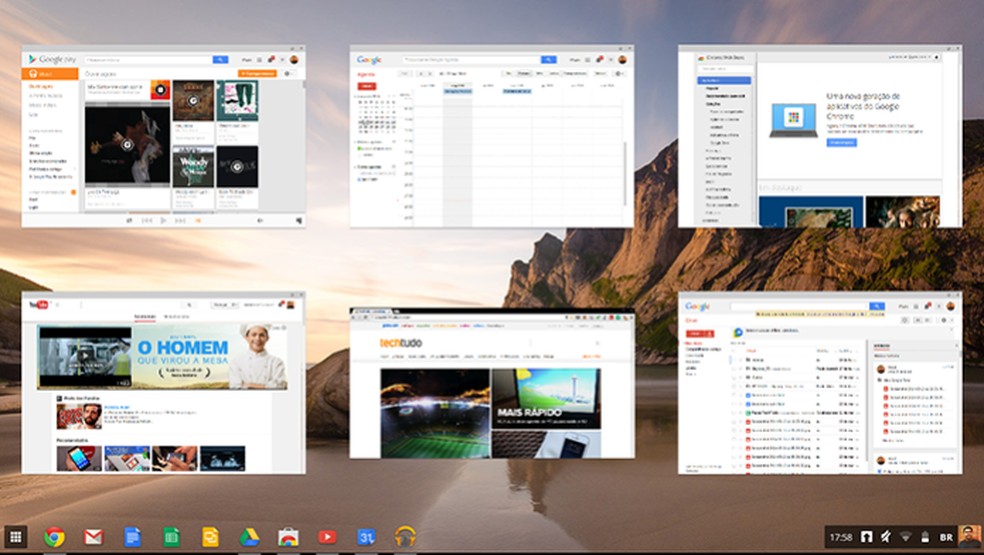The width and height of the screenshot is (984, 555).
Task: Open Google Slides from the shelf
Action: pyautogui.click(x=210, y=537)
